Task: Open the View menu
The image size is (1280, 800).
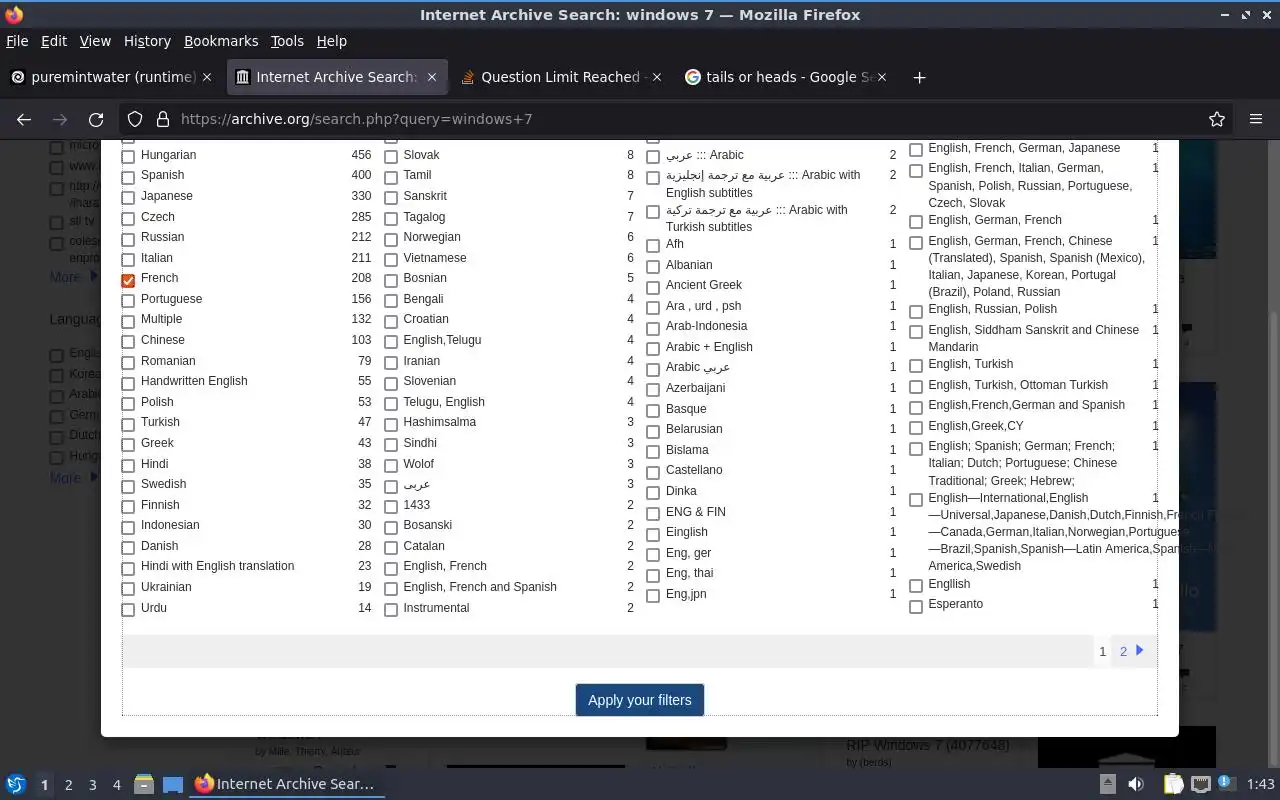Action: coord(95,41)
